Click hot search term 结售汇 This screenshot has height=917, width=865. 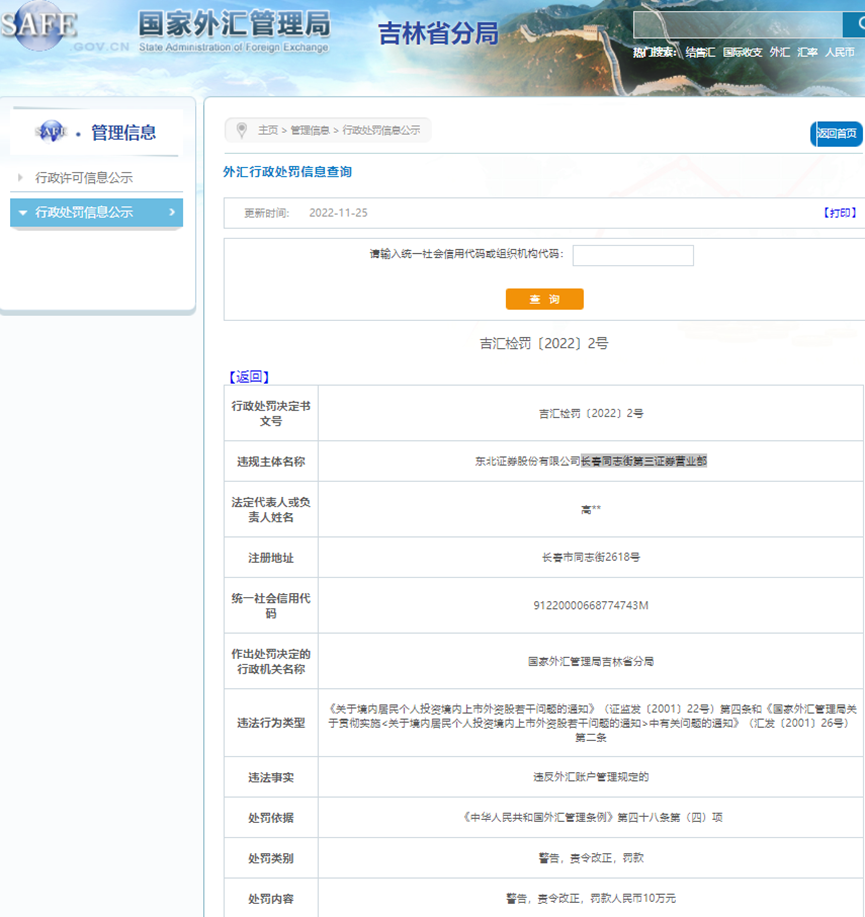[x=700, y=52]
